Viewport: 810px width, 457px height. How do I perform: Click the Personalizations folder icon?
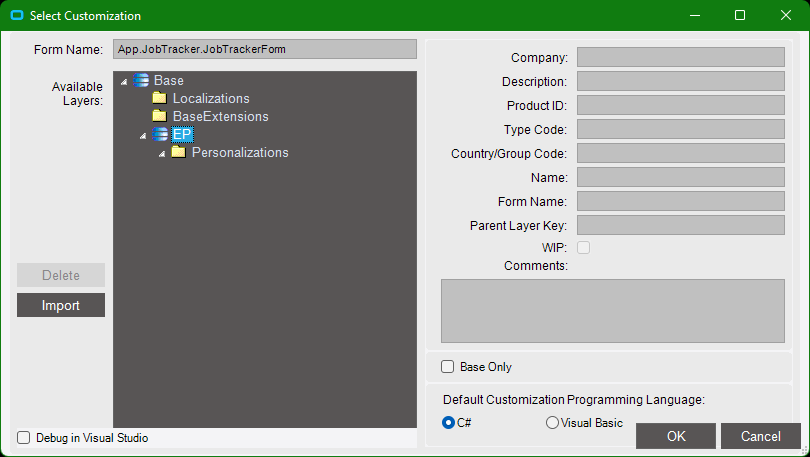click(x=179, y=152)
